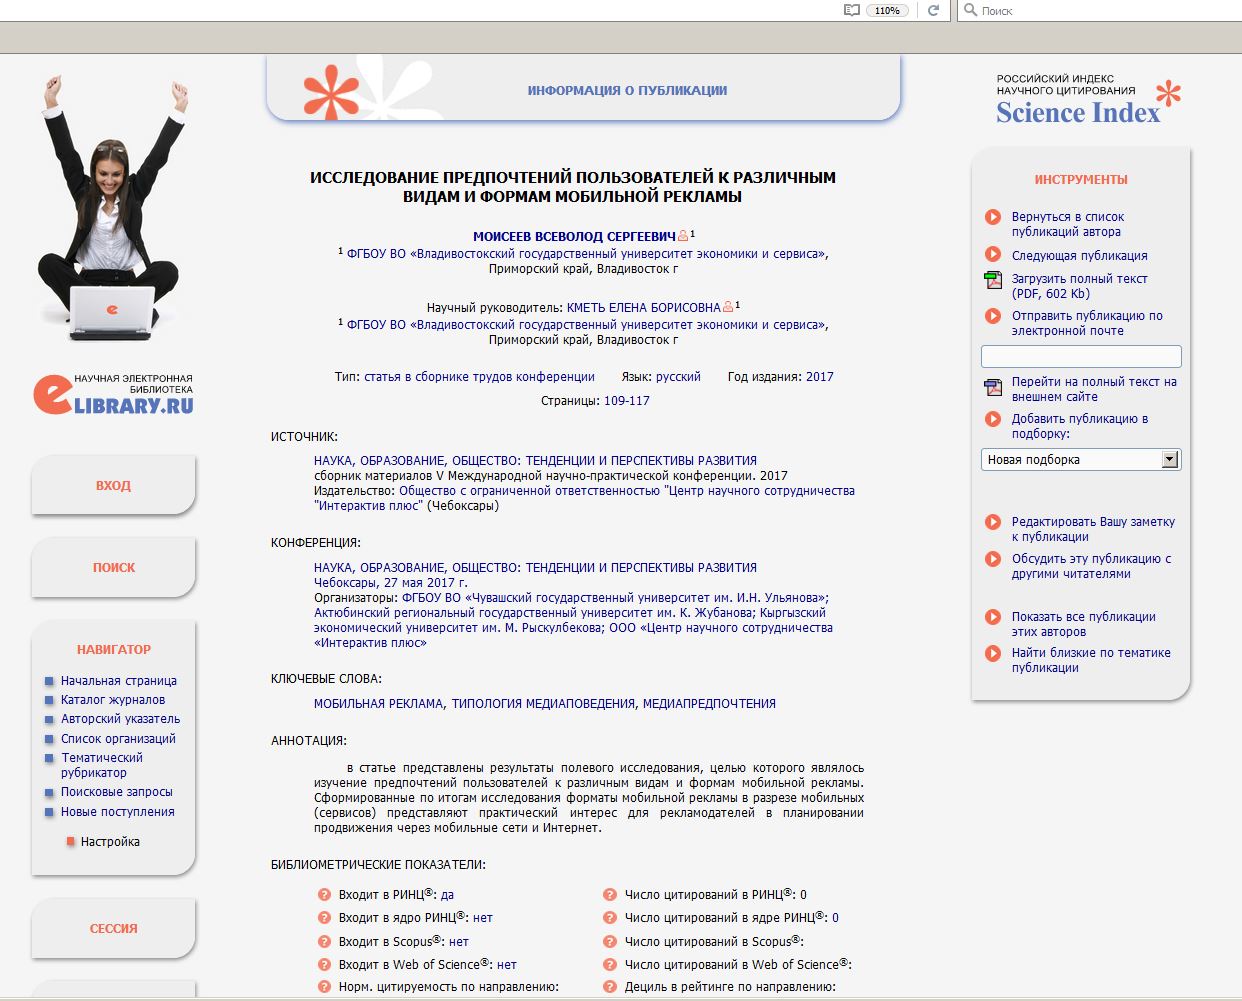This screenshot has width=1242, height=1001.
Task: Click 'статья в сборнике трудов конференции' link
Action: pos(479,377)
